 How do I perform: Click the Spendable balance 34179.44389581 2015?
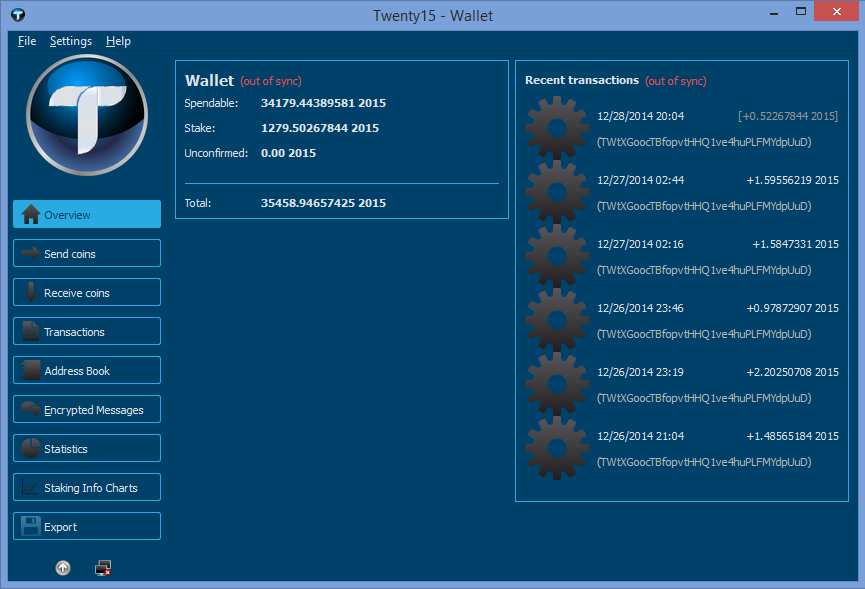(x=323, y=103)
